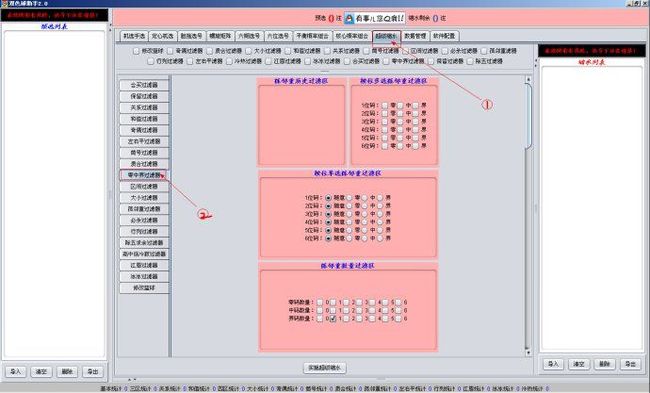Switch to the 螺旋矩阵 tab
Image resolution: width=650 pixels, height=393 pixels.
point(220,36)
